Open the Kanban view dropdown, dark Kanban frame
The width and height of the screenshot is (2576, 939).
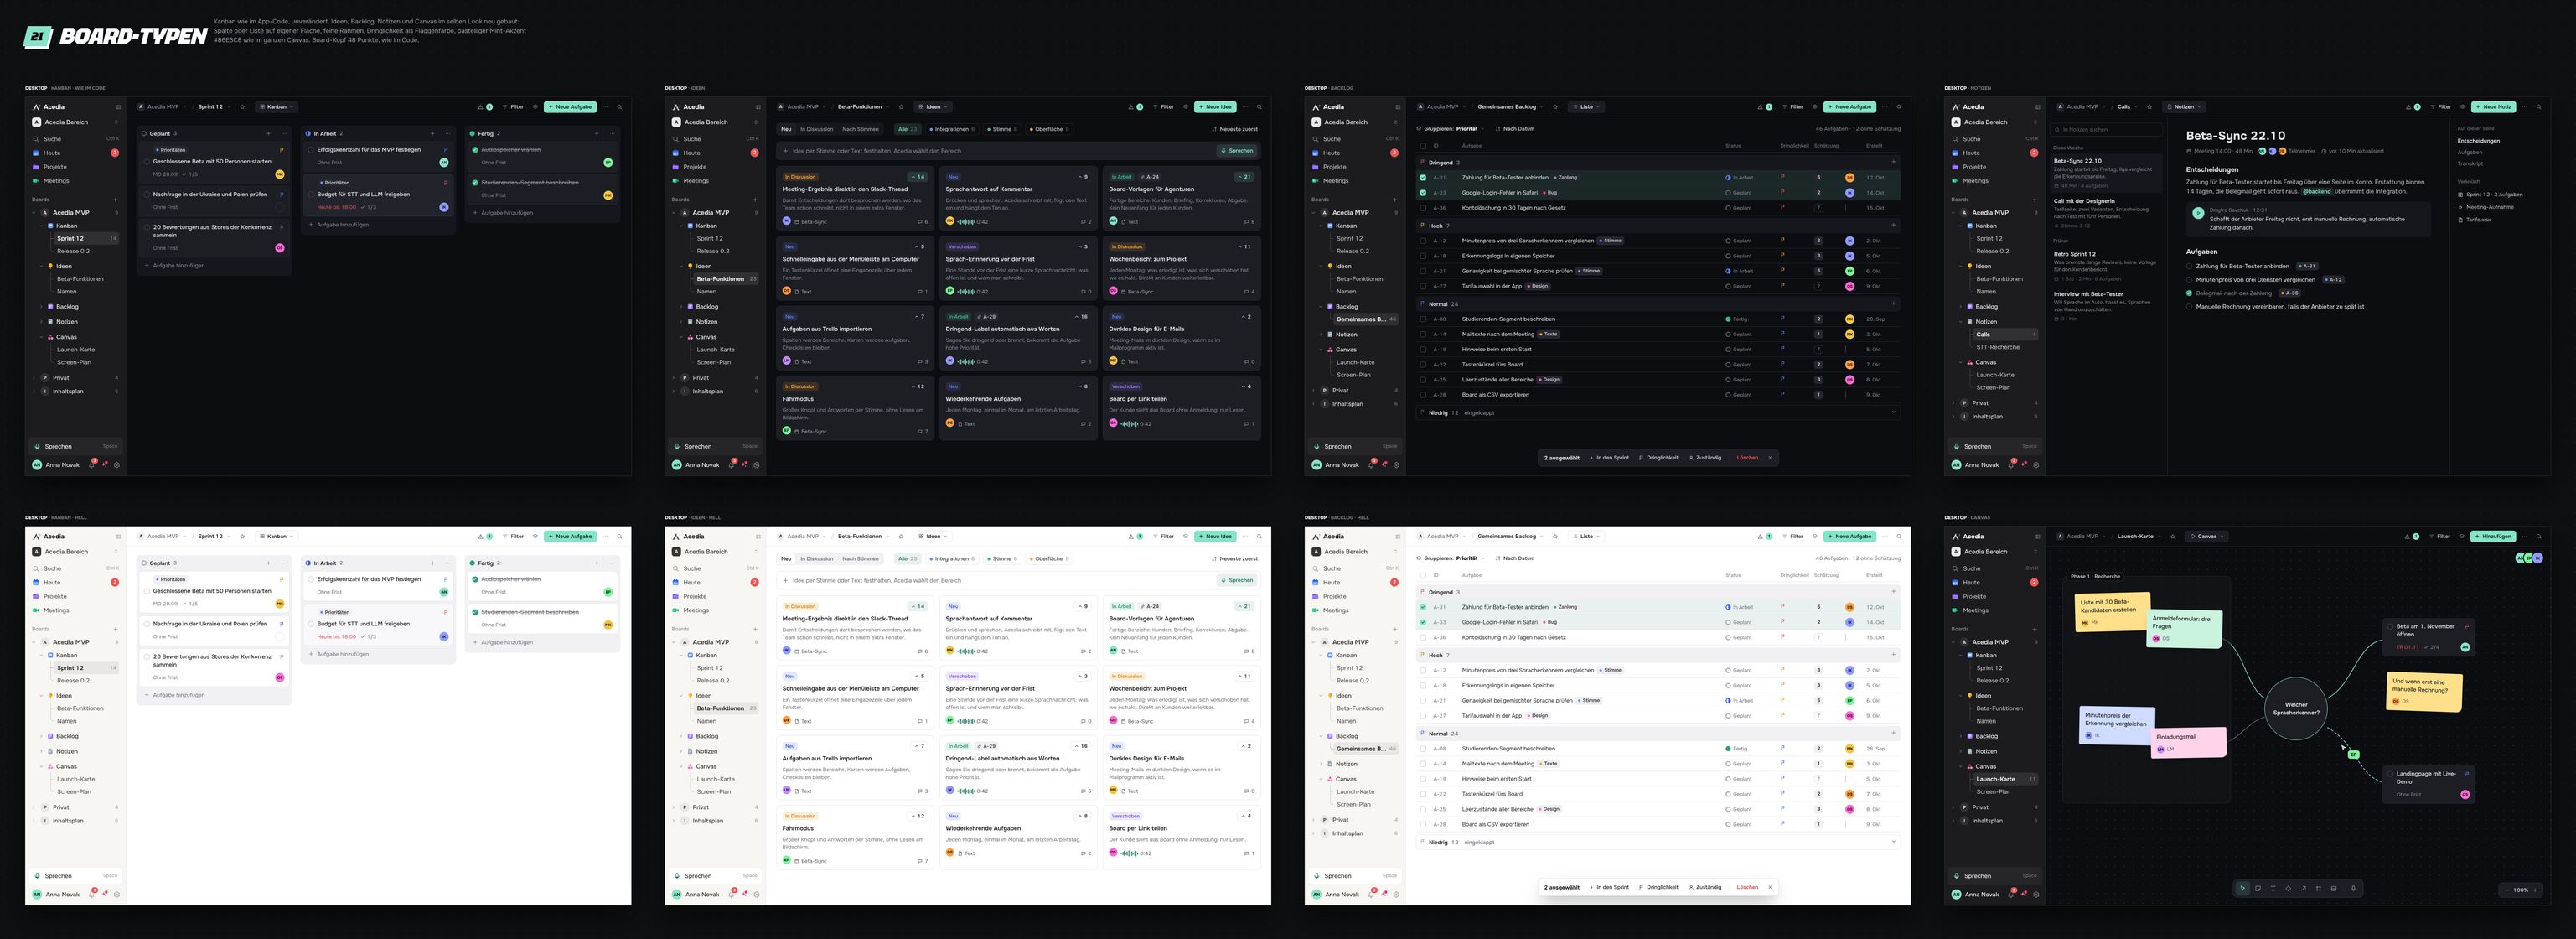(x=277, y=107)
